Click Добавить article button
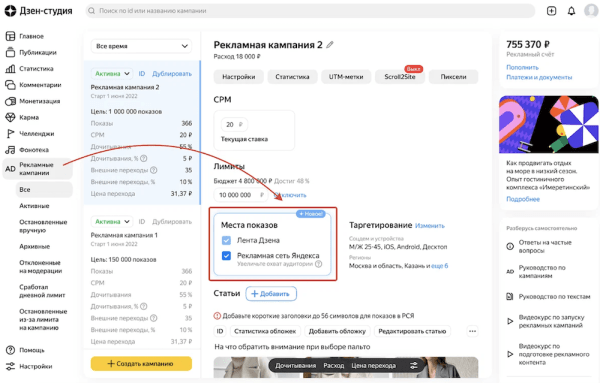The width and height of the screenshot is (600, 383). (271, 294)
